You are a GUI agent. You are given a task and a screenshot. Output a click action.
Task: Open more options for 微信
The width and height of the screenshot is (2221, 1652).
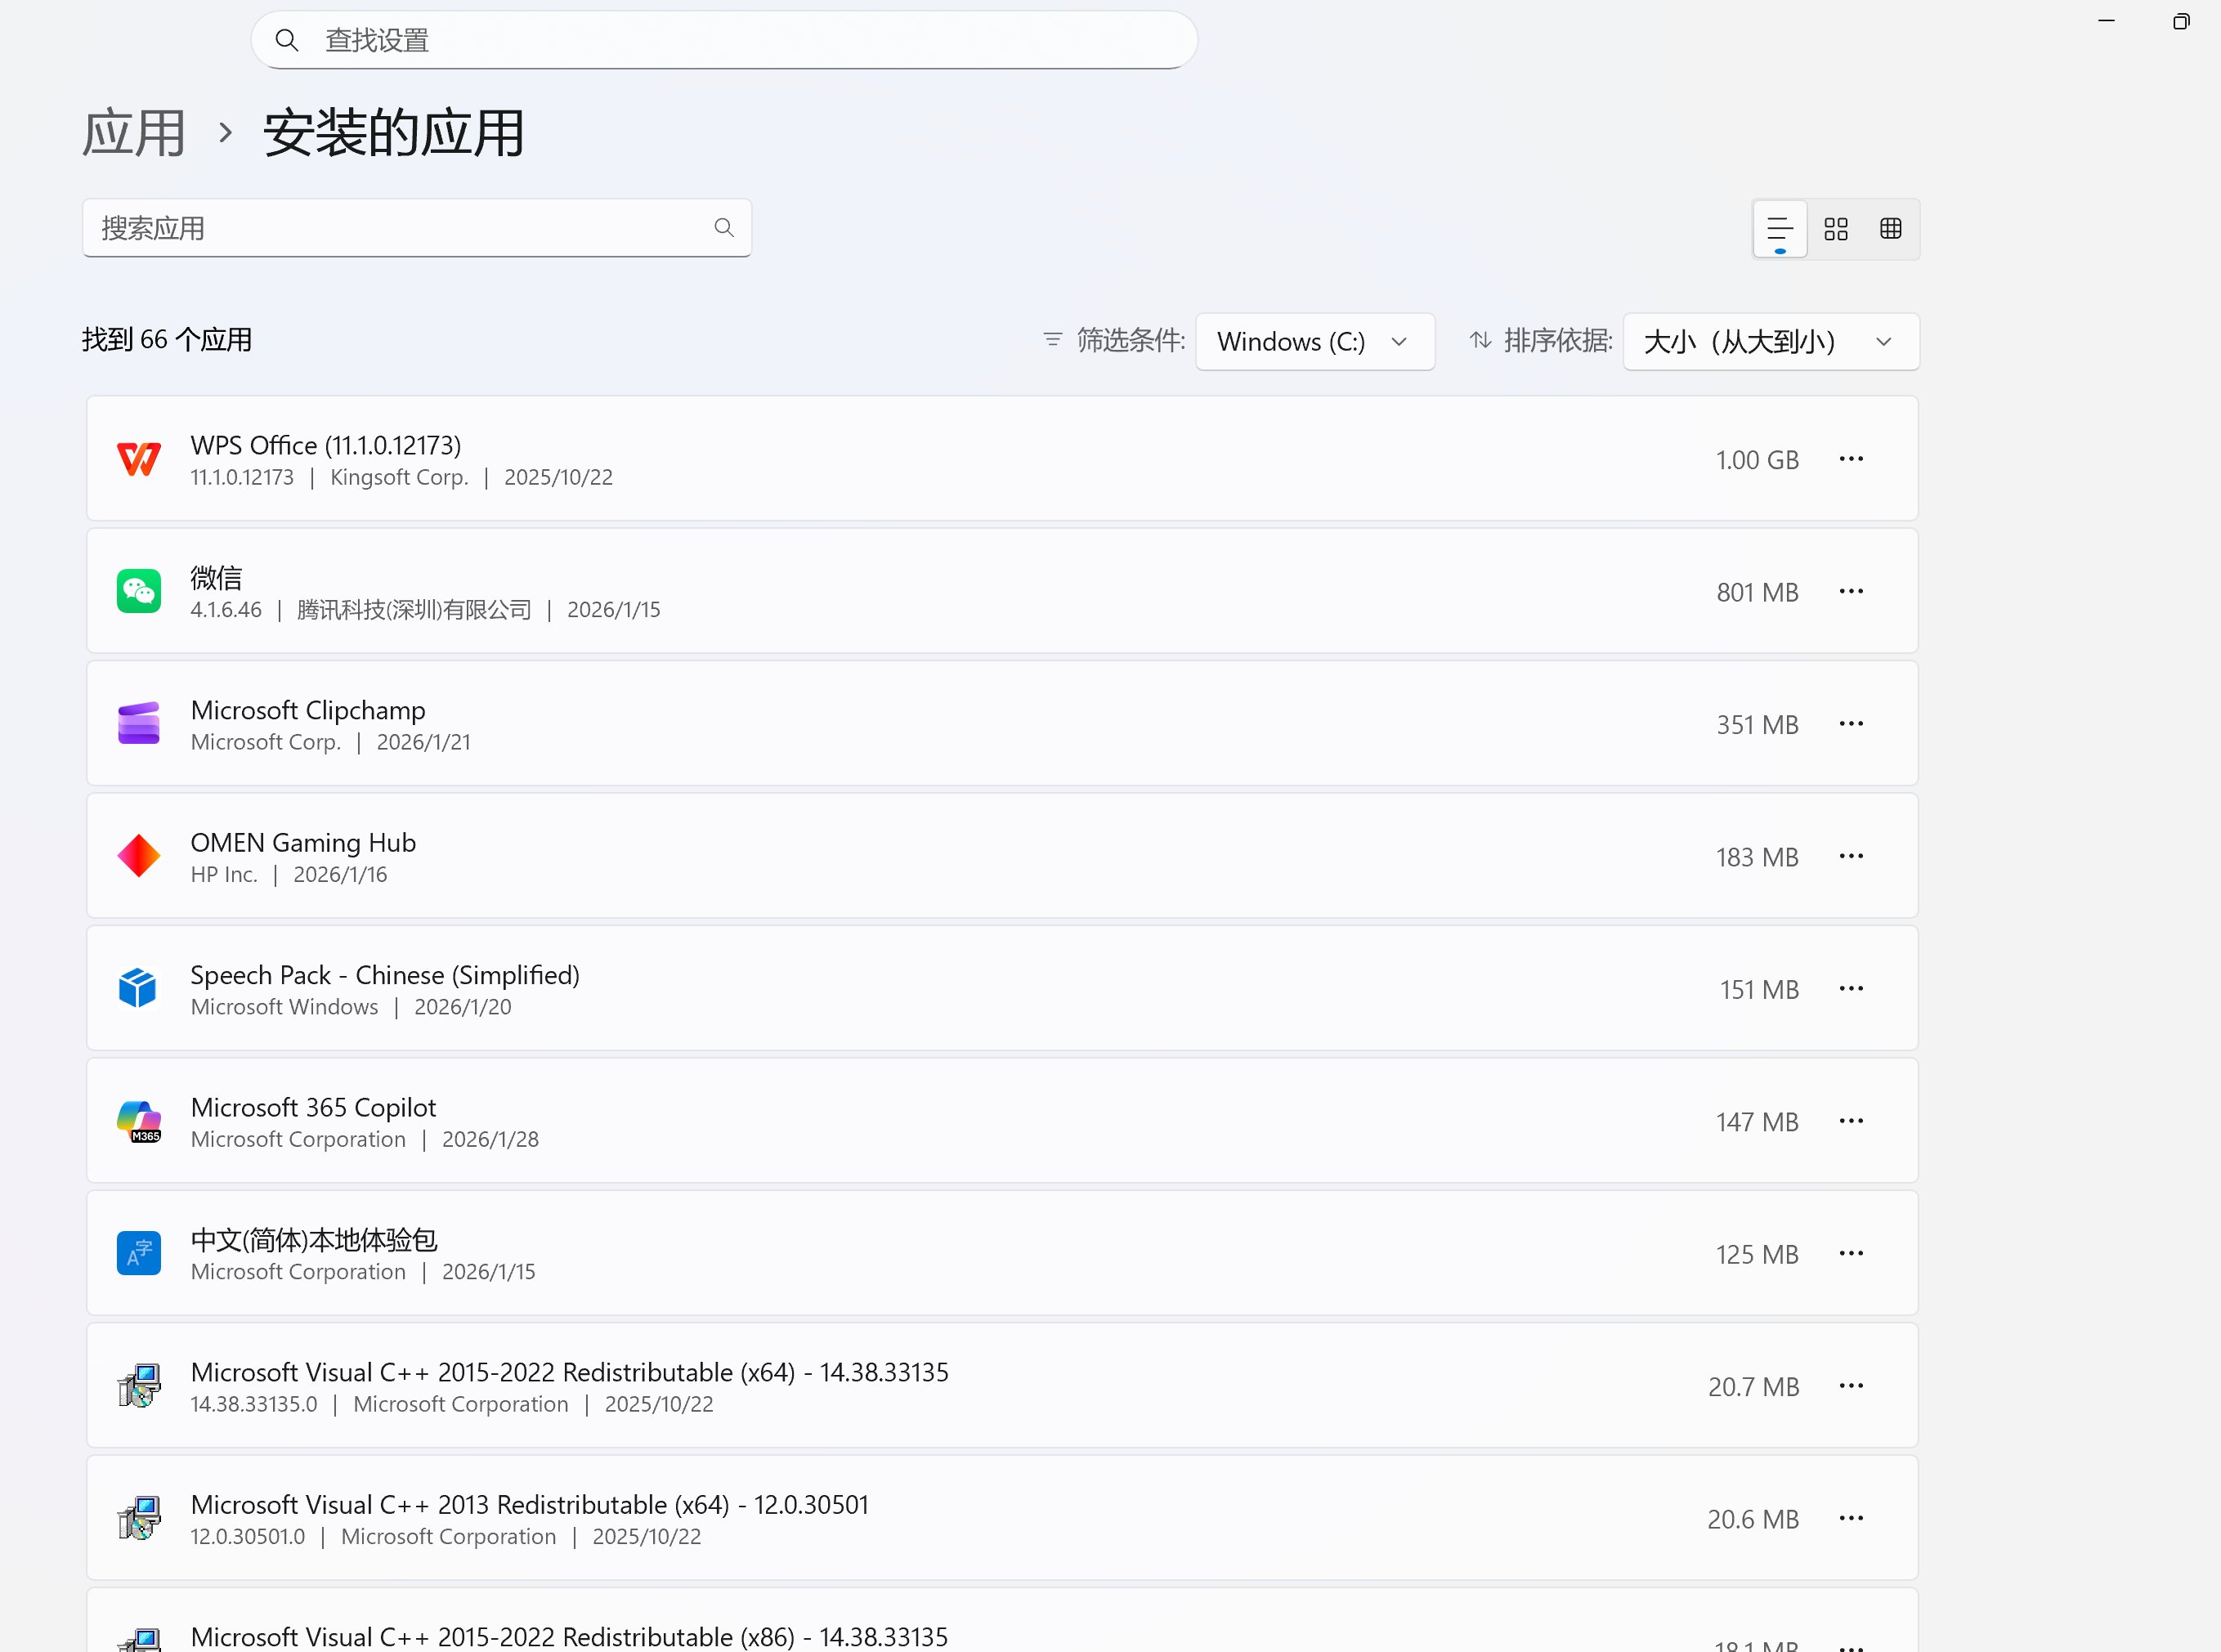pyautogui.click(x=1851, y=591)
